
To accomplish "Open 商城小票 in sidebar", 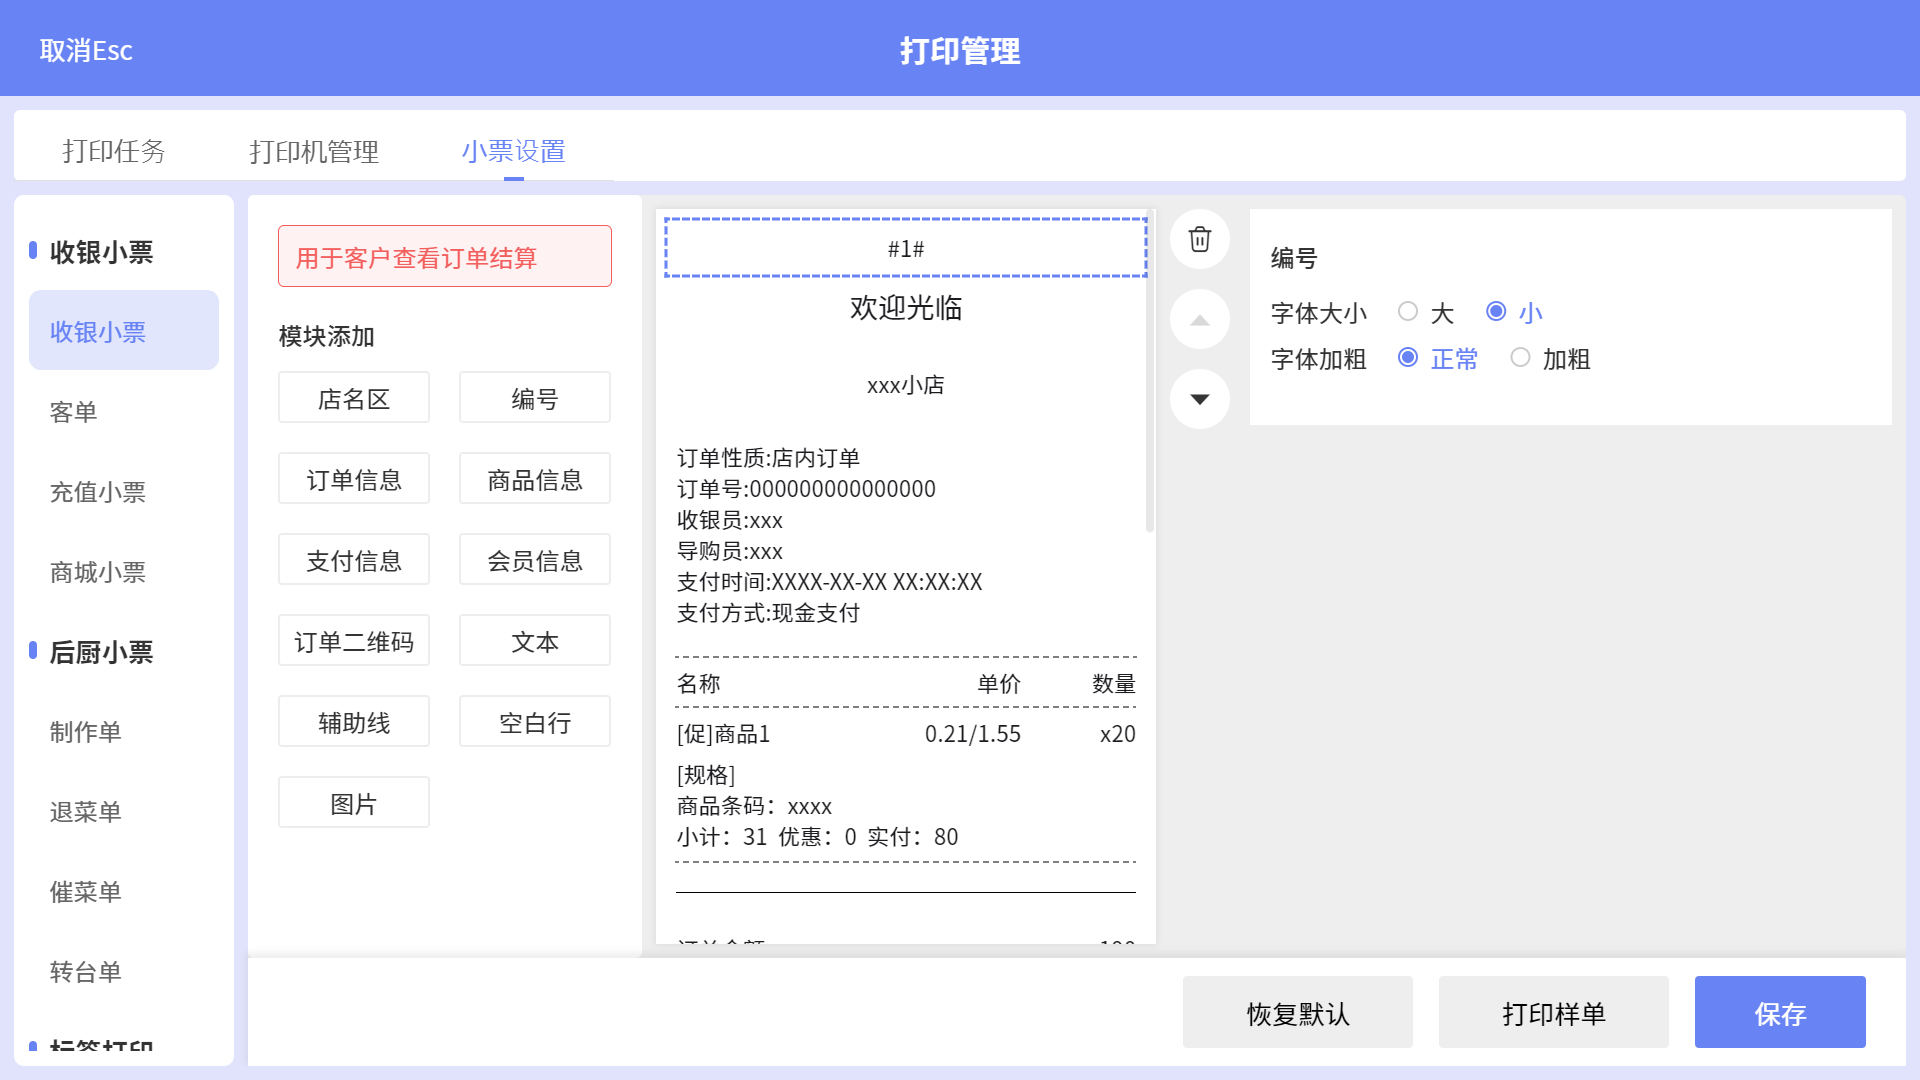I will 124,571.
